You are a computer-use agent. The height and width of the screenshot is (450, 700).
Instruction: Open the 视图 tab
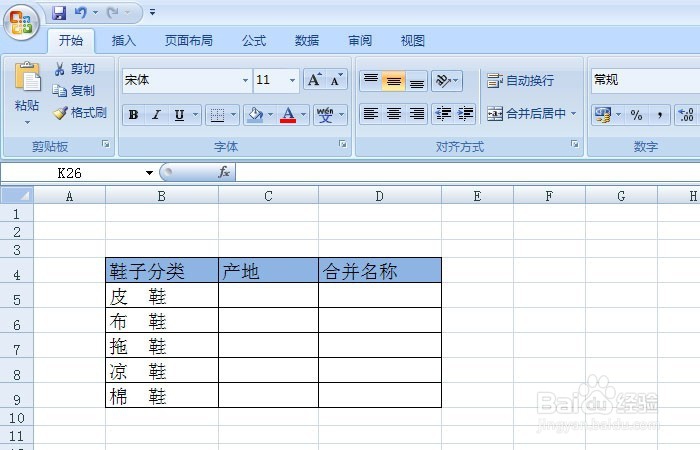pos(412,41)
